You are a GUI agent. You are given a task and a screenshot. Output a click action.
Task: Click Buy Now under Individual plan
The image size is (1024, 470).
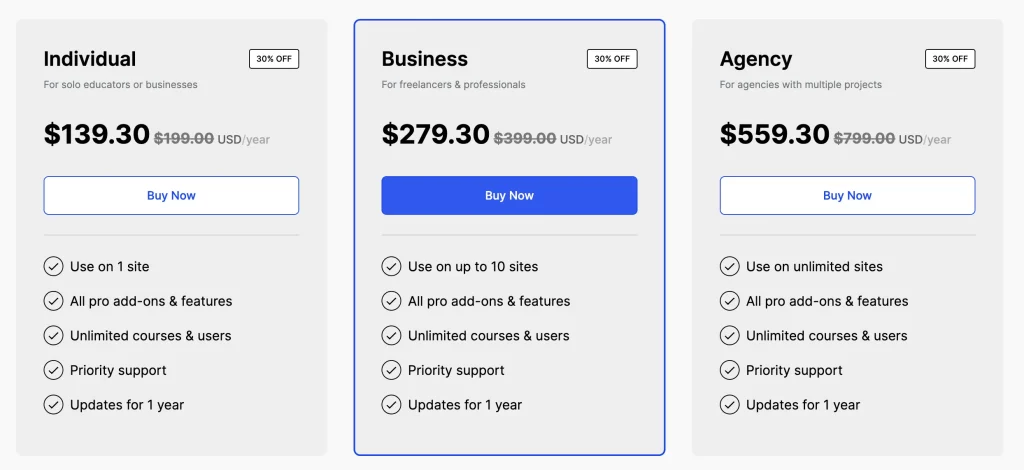click(171, 195)
